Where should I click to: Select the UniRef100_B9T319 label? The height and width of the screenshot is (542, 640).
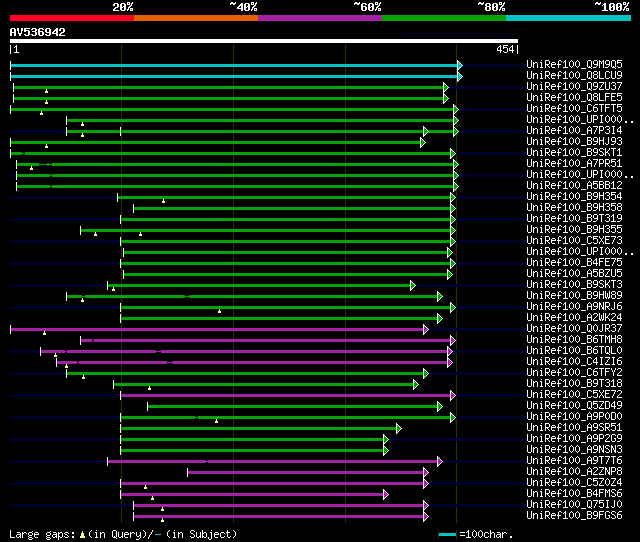click(x=574, y=218)
